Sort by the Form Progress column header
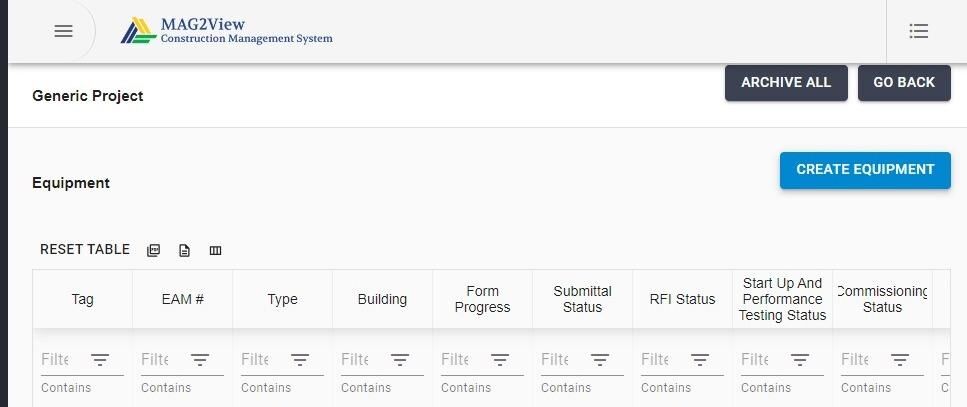Screen dimensions: 967x407 [x=482, y=299]
